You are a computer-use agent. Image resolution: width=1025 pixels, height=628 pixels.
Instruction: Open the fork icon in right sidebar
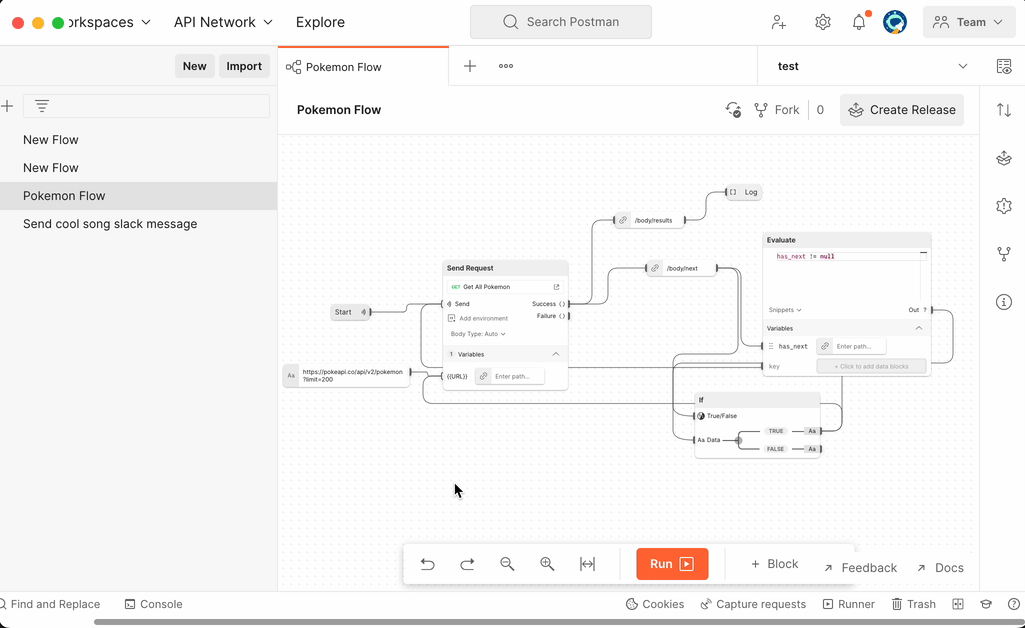(1003, 254)
